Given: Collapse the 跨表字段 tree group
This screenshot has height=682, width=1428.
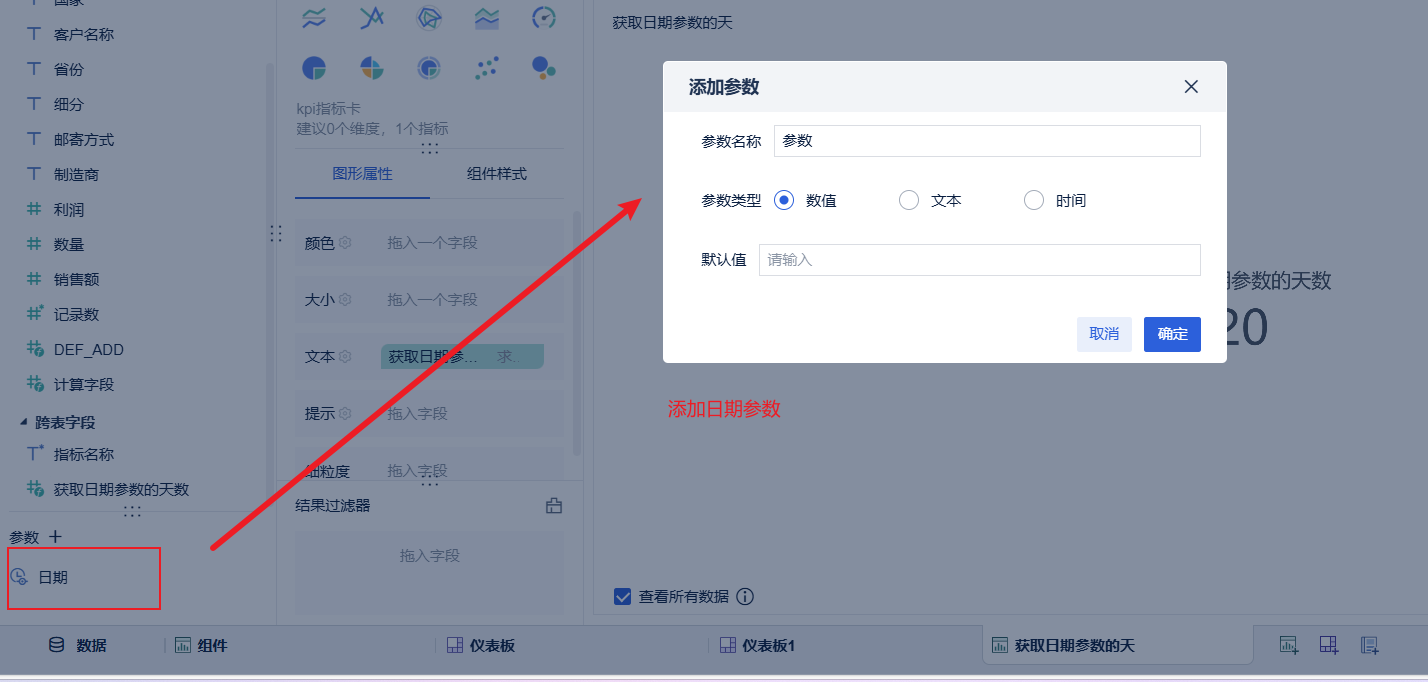Looking at the screenshot, I should pyautogui.click(x=25, y=422).
